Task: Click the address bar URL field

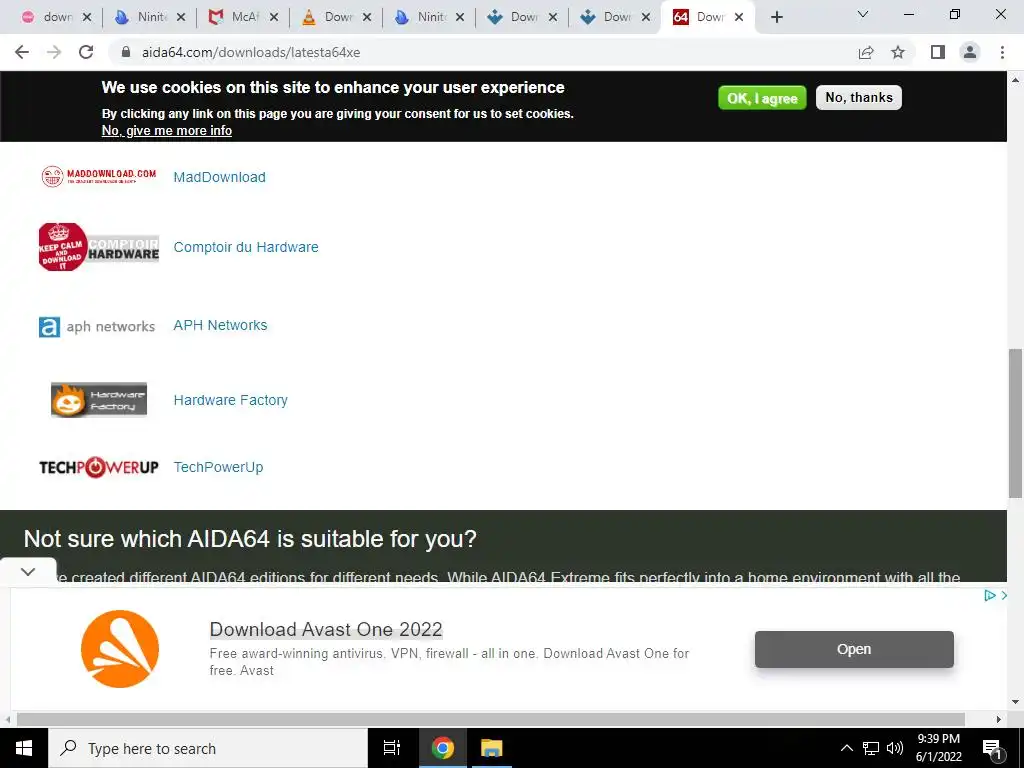Action: (x=483, y=52)
